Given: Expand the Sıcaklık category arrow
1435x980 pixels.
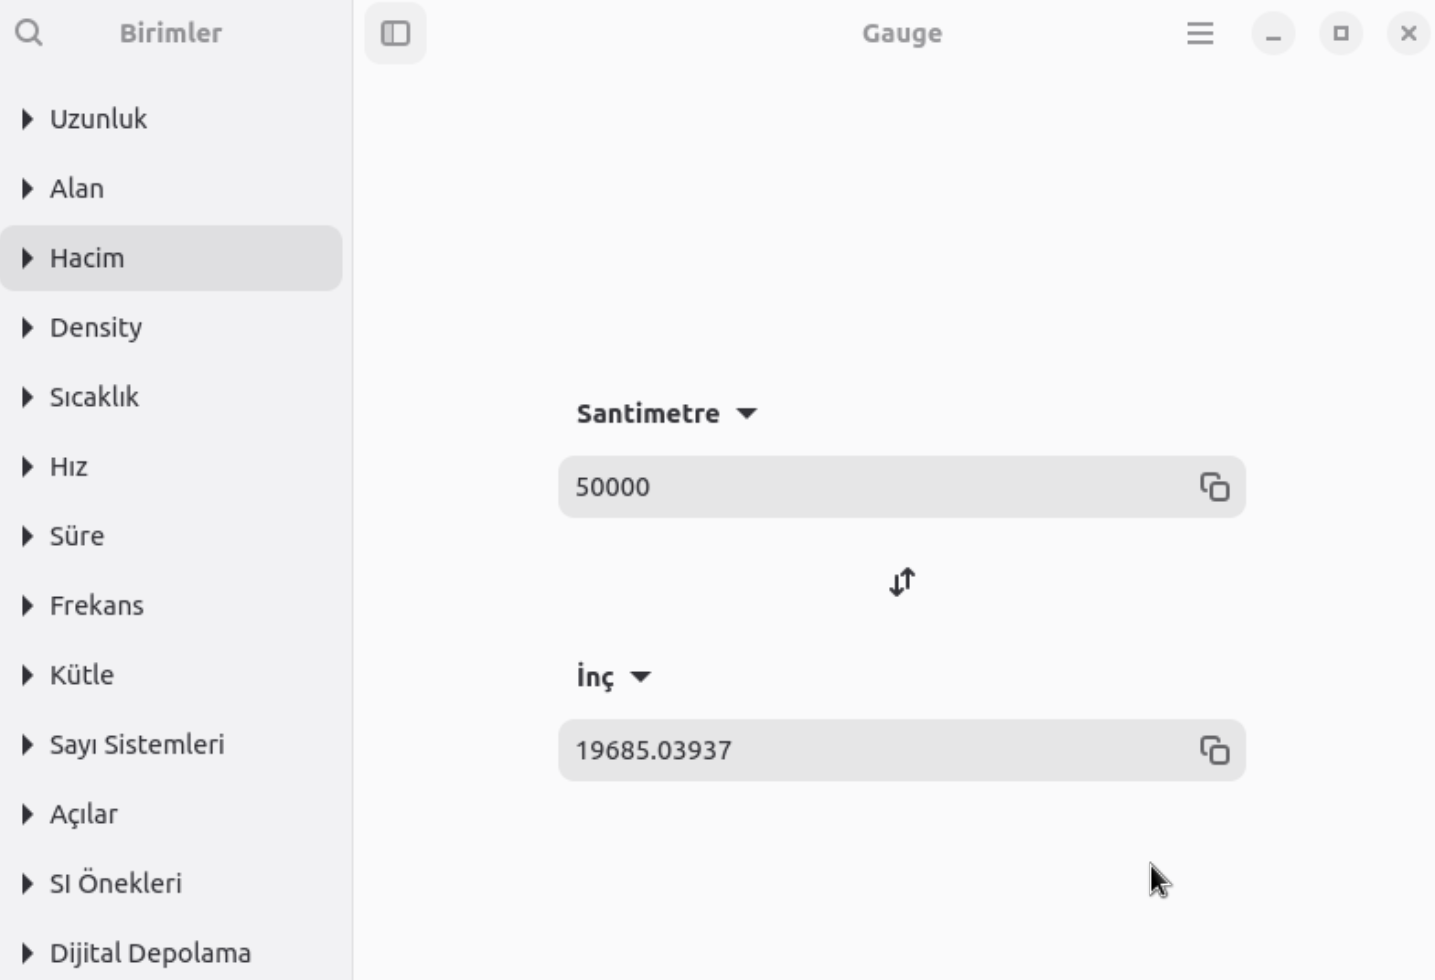Looking at the screenshot, I should (27, 397).
